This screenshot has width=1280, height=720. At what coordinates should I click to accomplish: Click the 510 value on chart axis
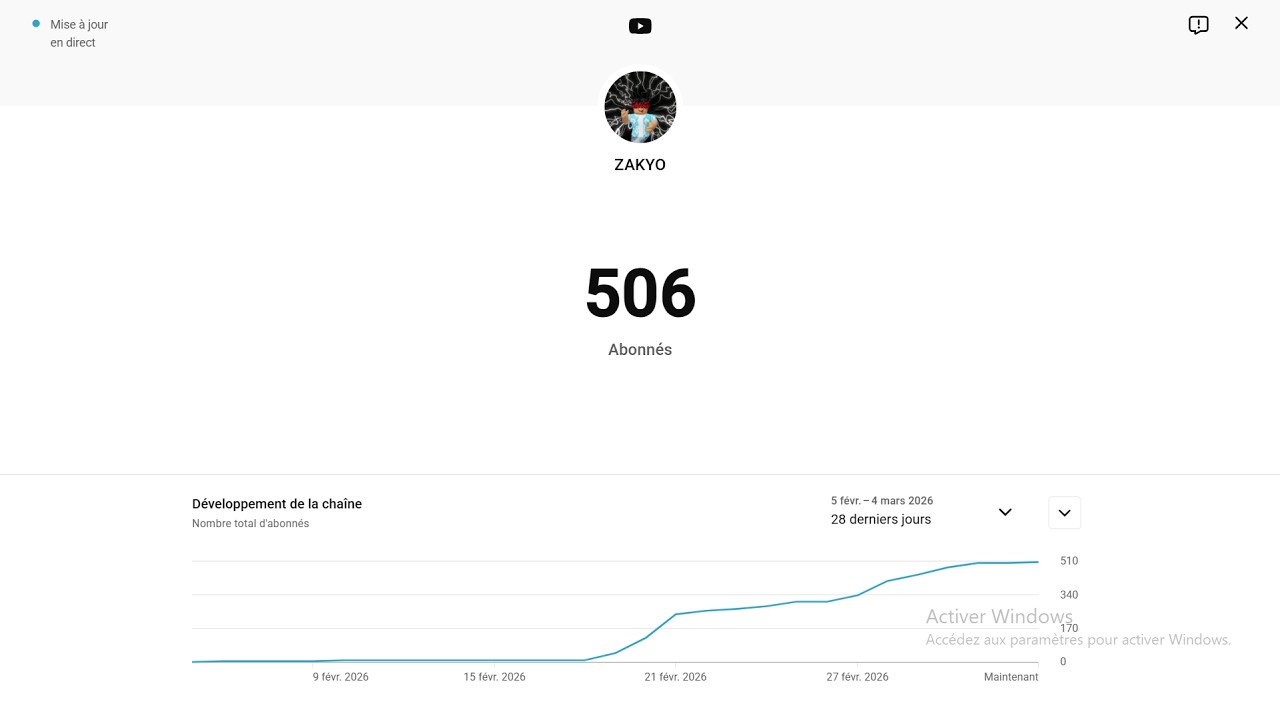[1069, 561]
